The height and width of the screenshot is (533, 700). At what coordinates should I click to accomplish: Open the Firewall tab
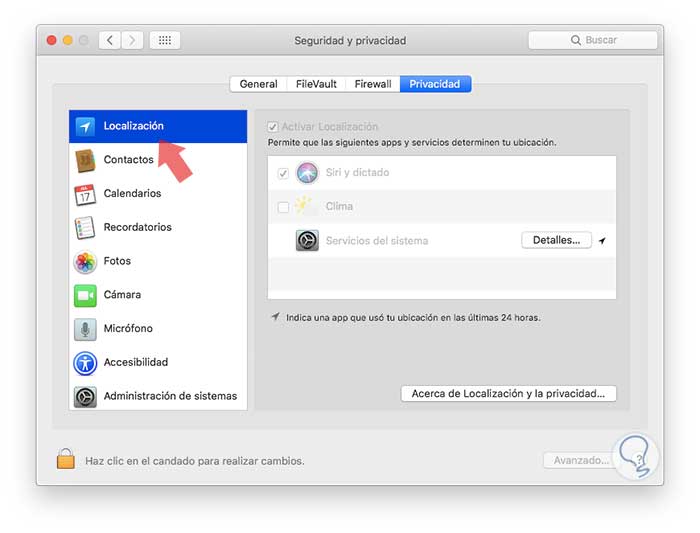click(373, 84)
